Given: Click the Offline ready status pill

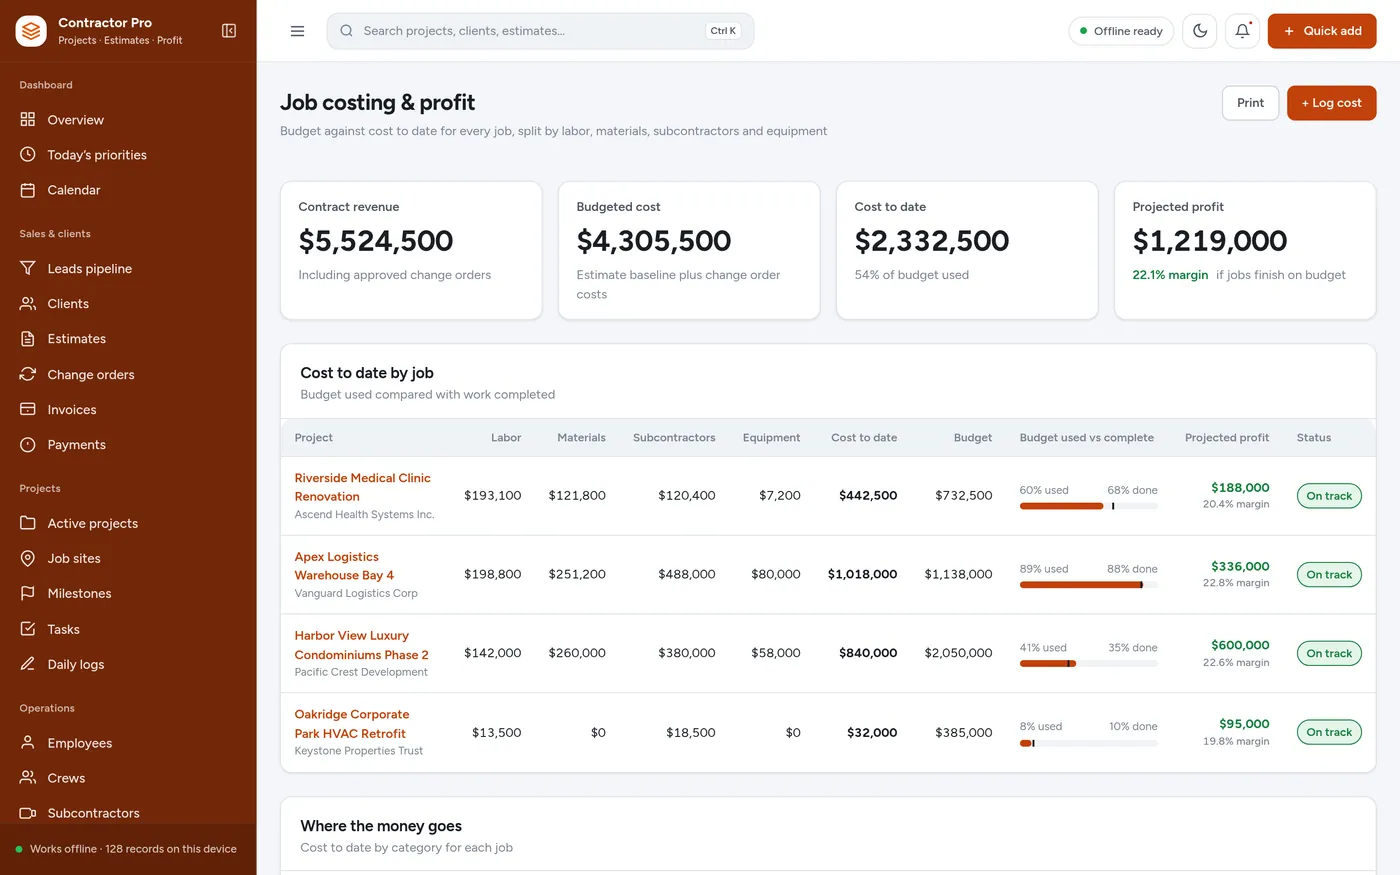Looking at the screenshot, I should pos(1121,31).
